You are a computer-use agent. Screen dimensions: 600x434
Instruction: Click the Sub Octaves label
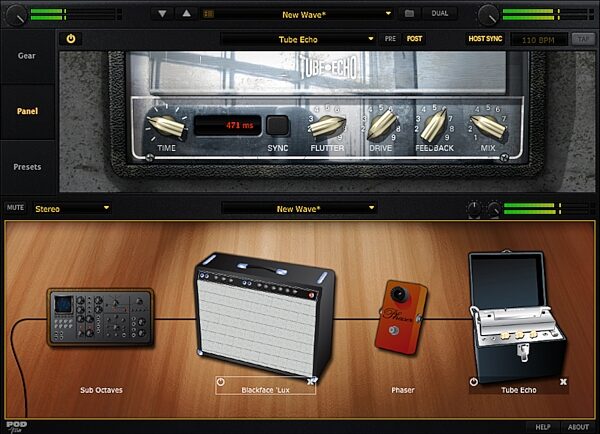[101, 390]
